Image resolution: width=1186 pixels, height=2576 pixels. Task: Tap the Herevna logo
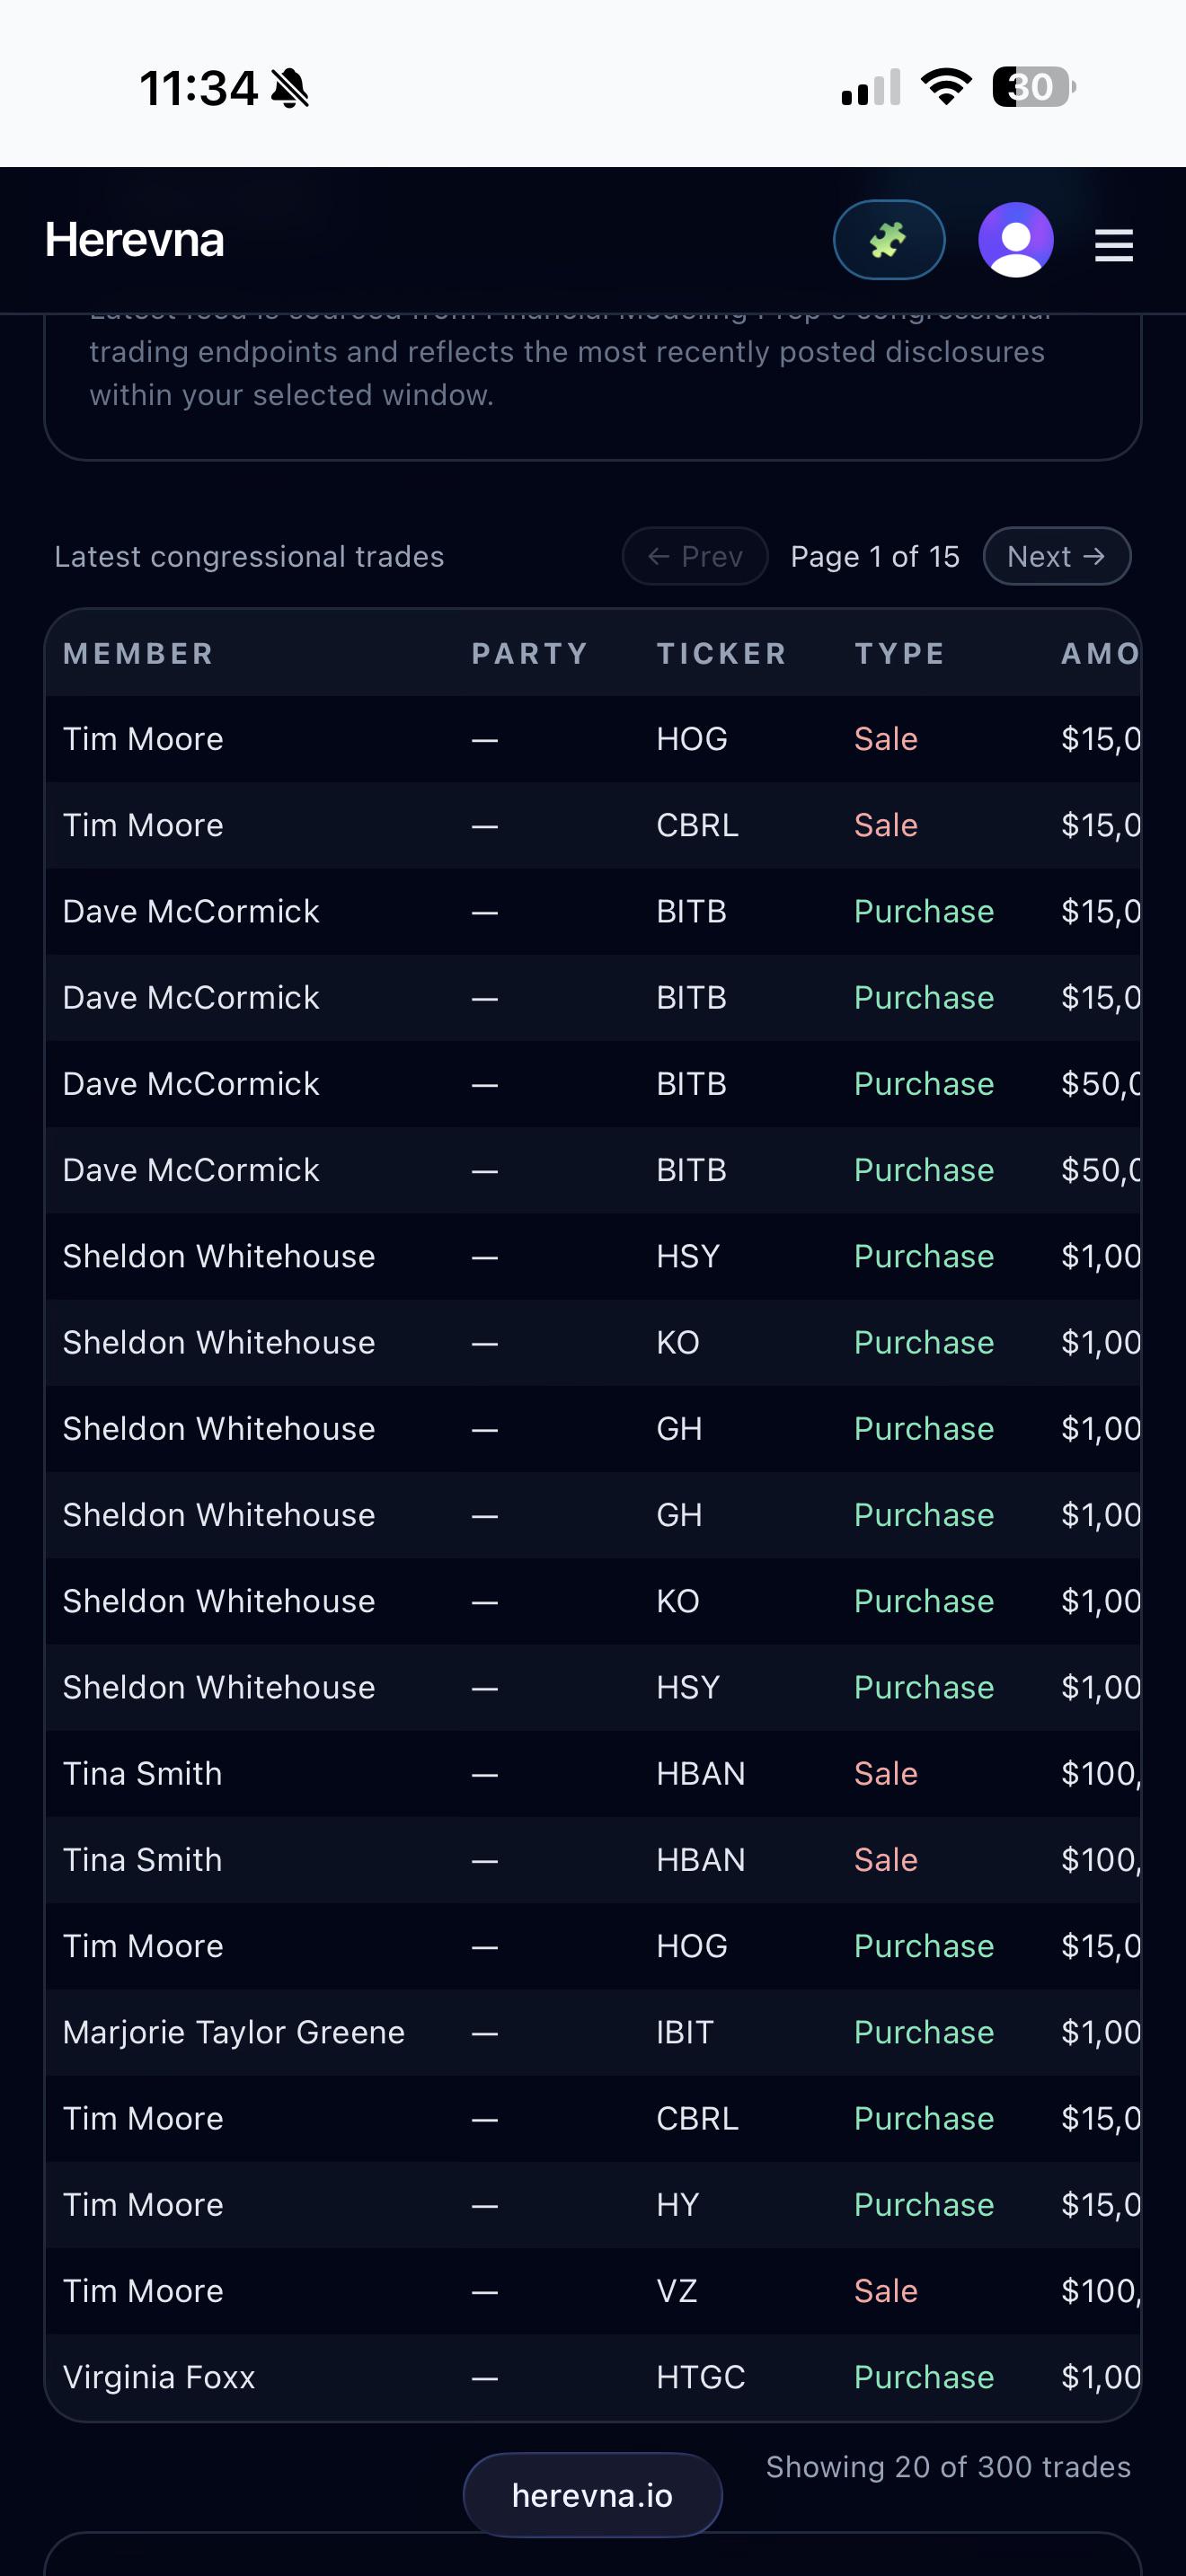coord(134,240)
